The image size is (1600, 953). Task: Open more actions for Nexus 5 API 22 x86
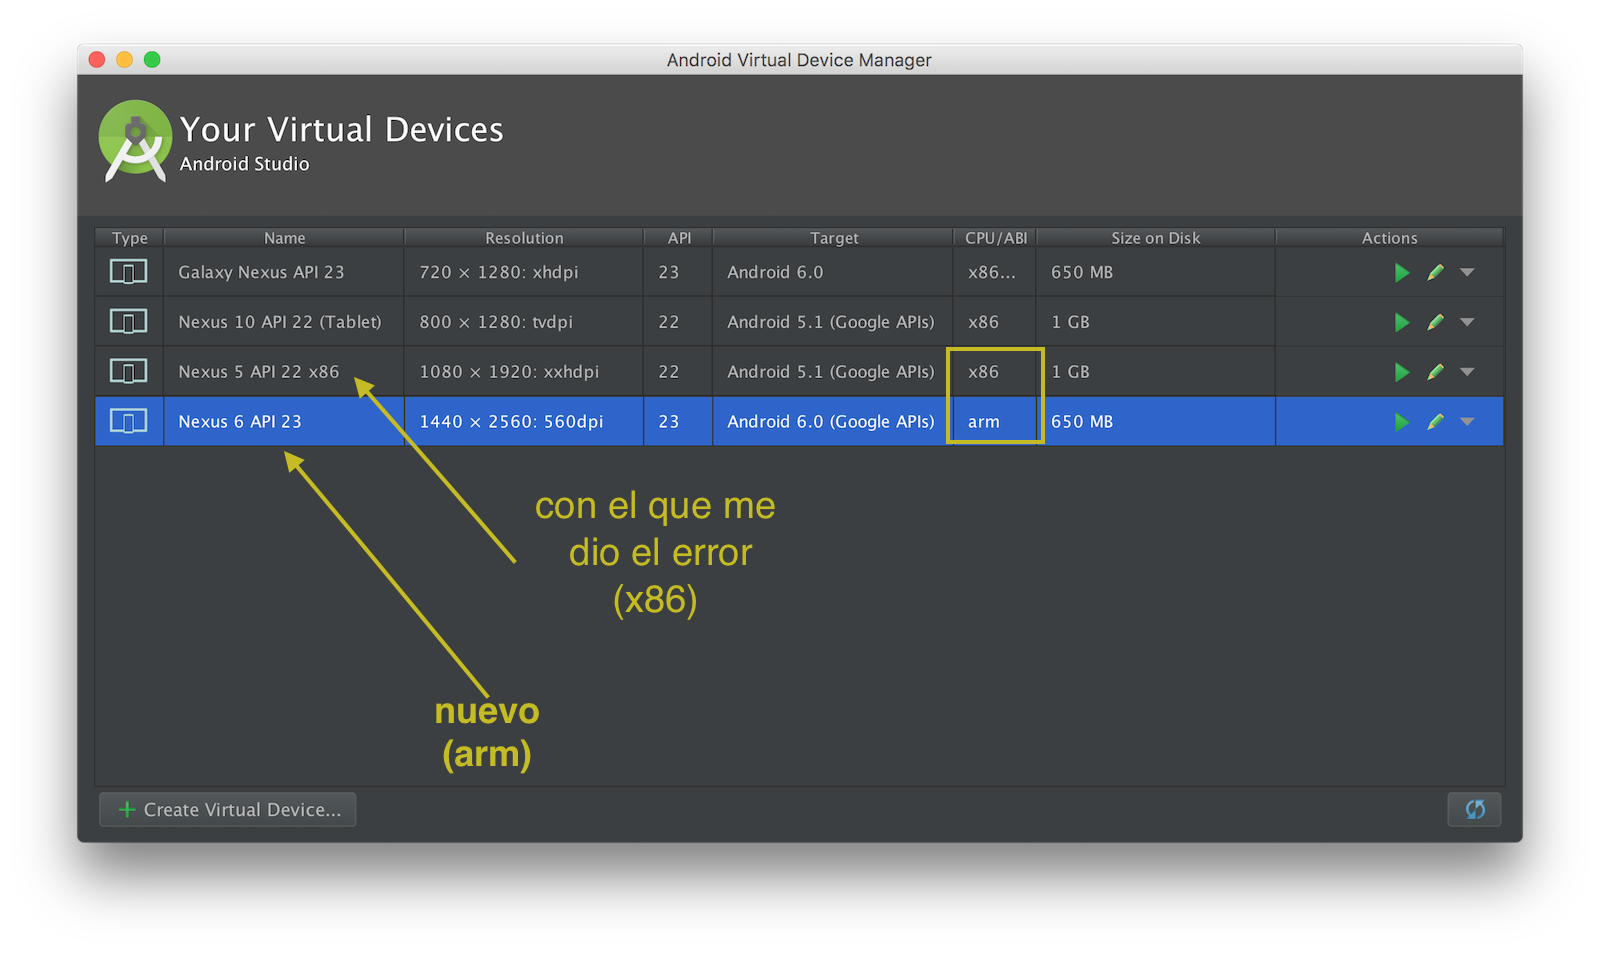(1467, 372)
